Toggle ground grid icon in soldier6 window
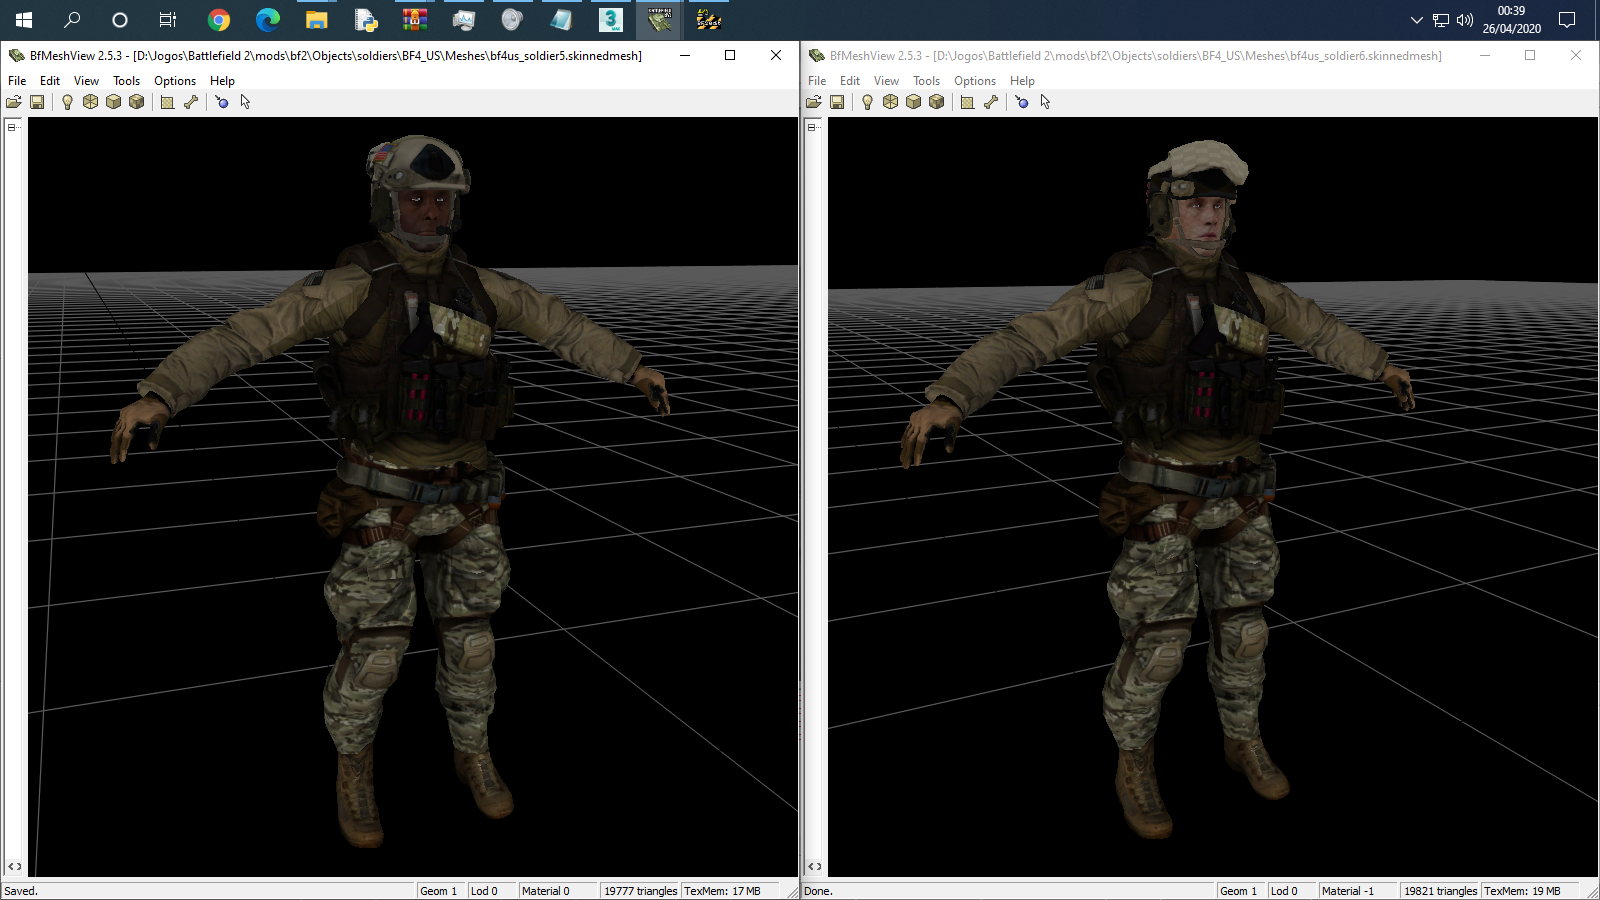 [967, 102]
